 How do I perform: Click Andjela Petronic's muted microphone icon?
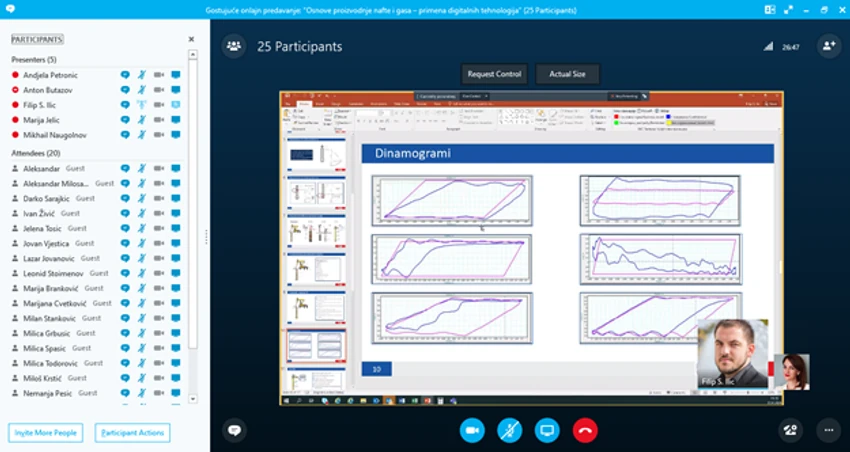141,75
